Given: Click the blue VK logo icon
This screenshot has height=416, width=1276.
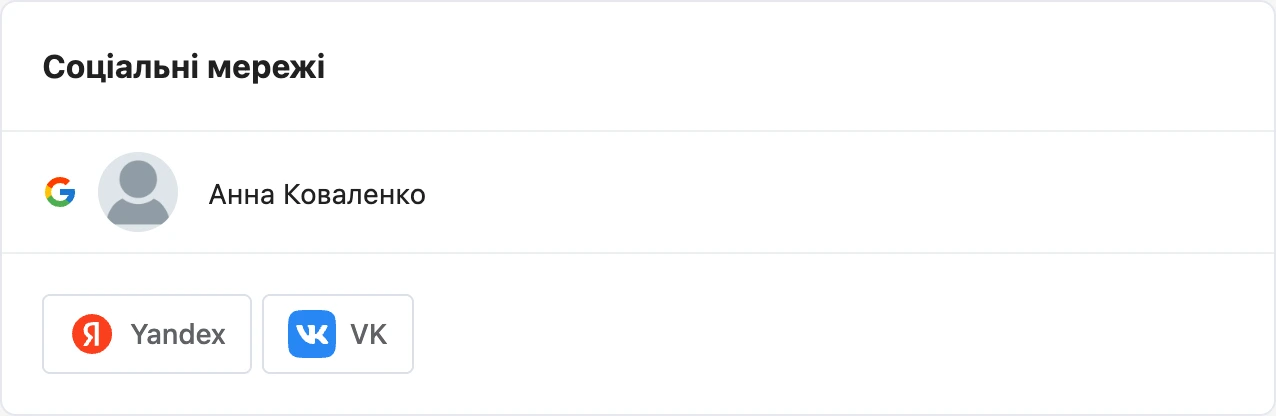Looking at the screenshot, I should pos(308,334).
